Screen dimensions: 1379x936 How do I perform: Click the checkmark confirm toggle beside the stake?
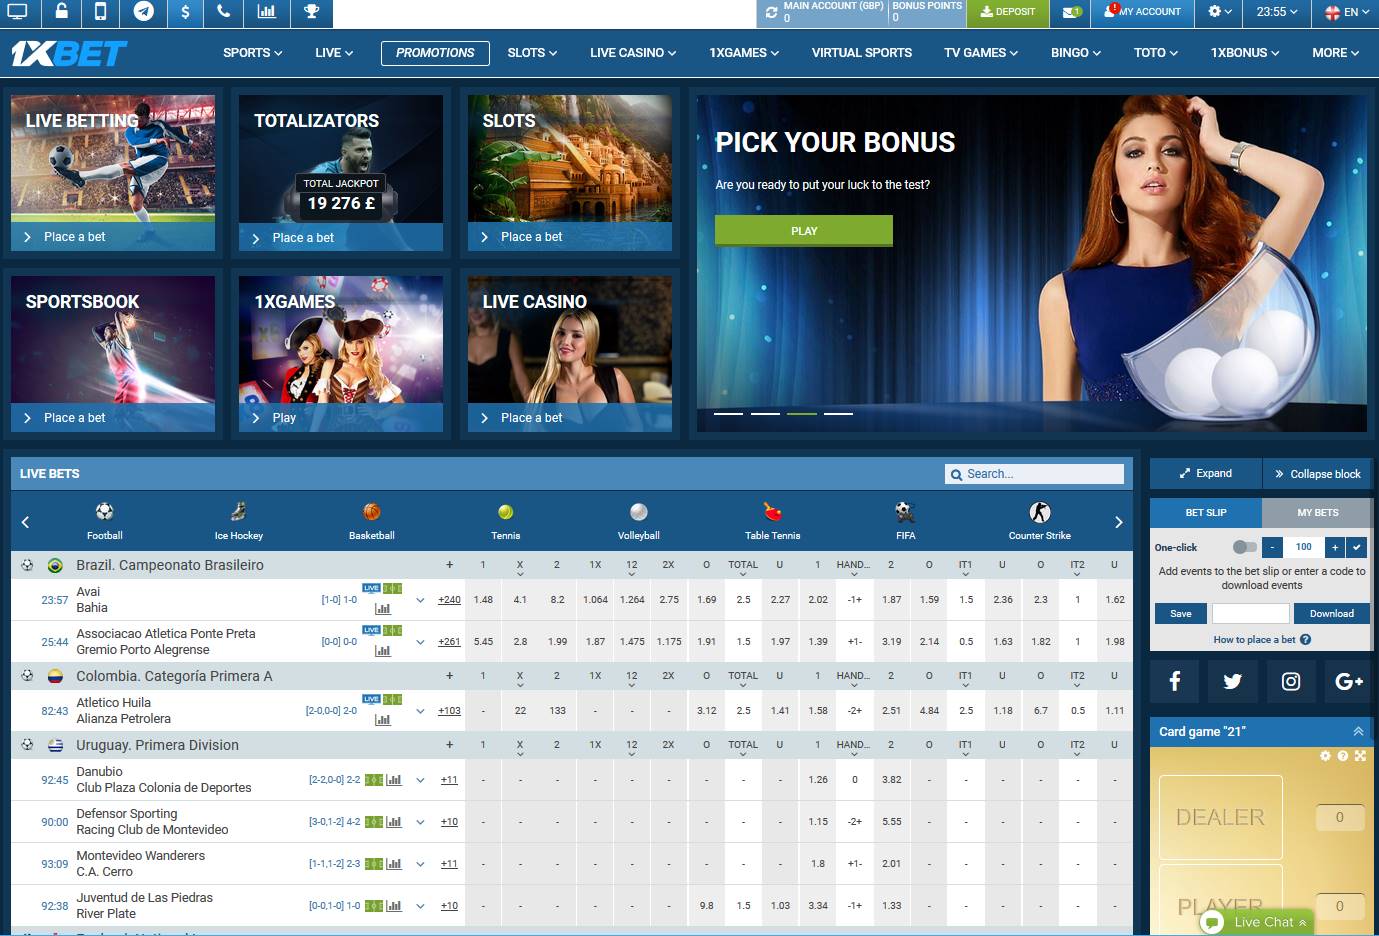[x=1356, y=547]
